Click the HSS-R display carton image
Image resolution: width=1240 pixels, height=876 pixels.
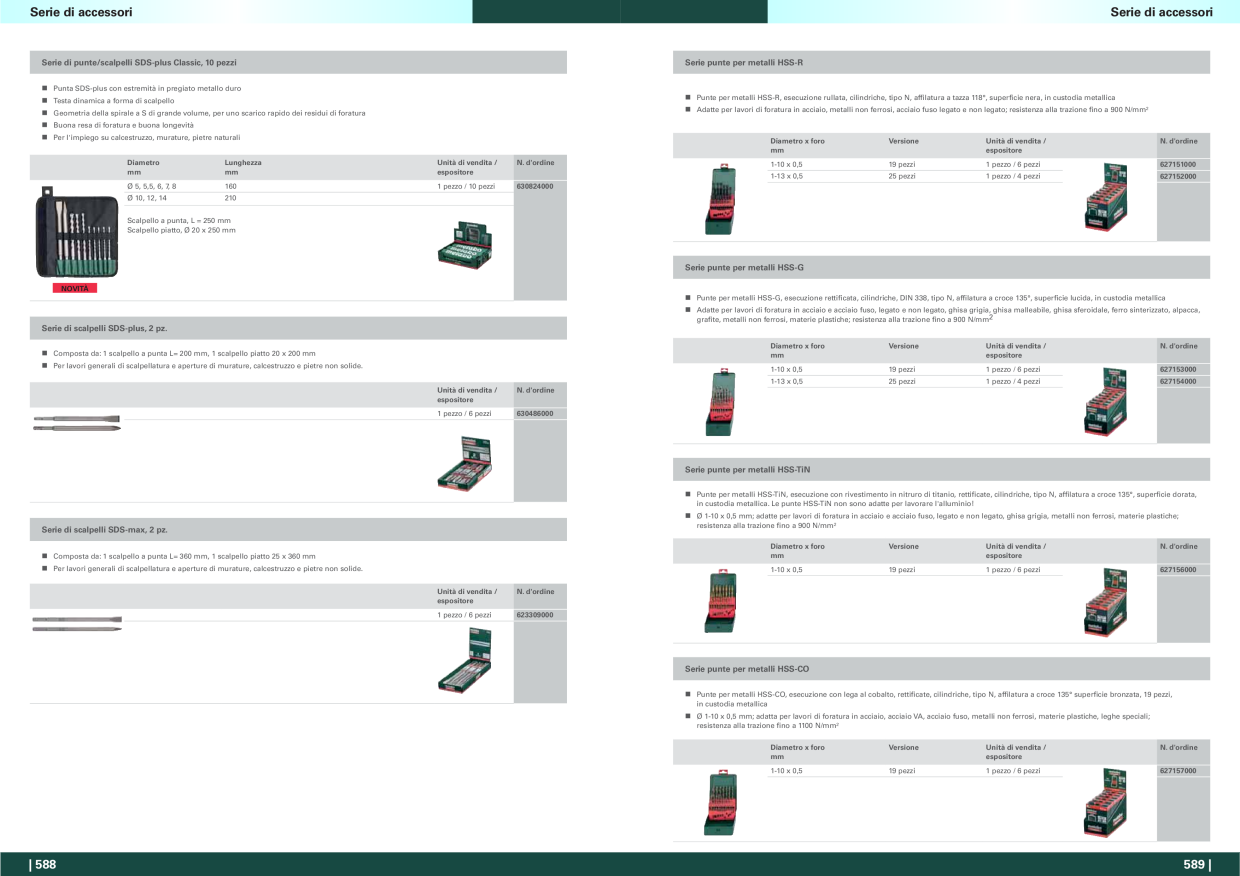tap(1106, 198)
